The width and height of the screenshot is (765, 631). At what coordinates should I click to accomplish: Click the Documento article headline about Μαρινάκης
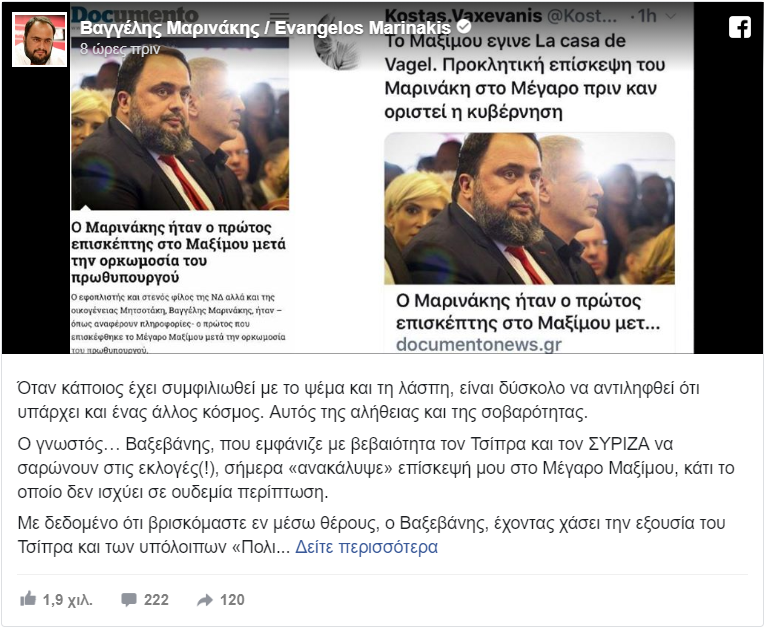coord(179,252)
